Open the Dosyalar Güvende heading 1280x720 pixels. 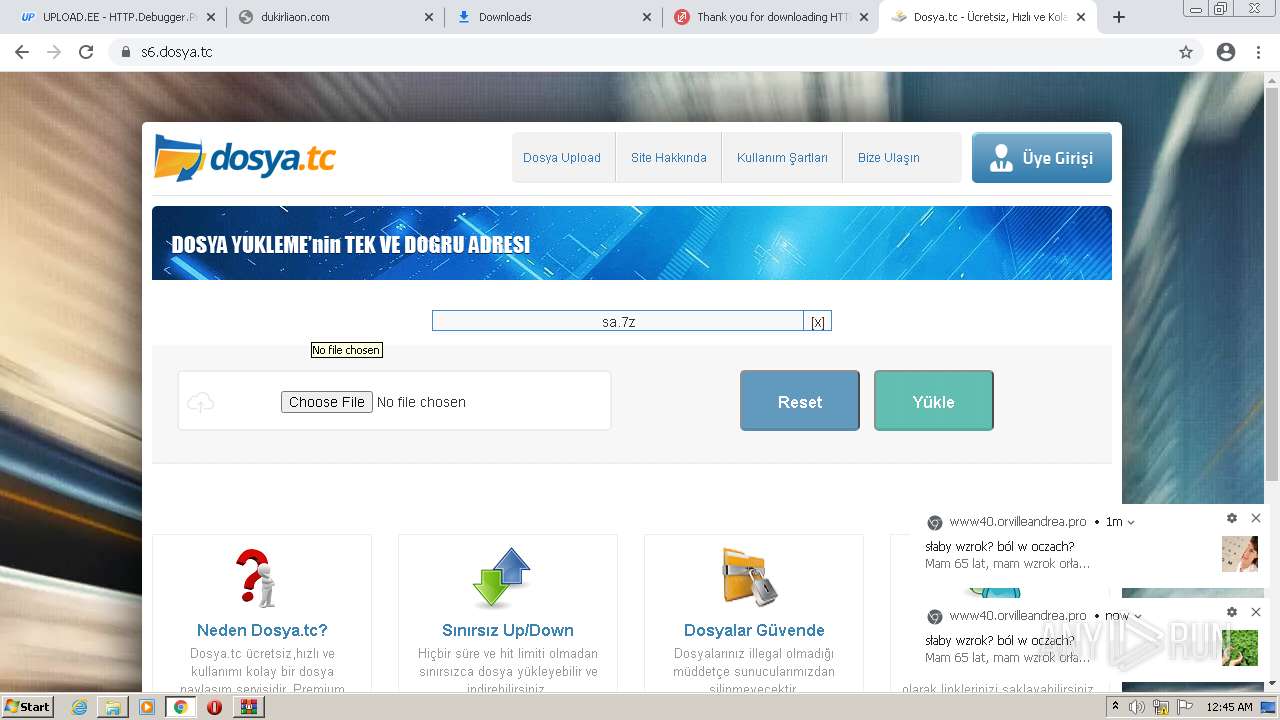click(754, 631)
